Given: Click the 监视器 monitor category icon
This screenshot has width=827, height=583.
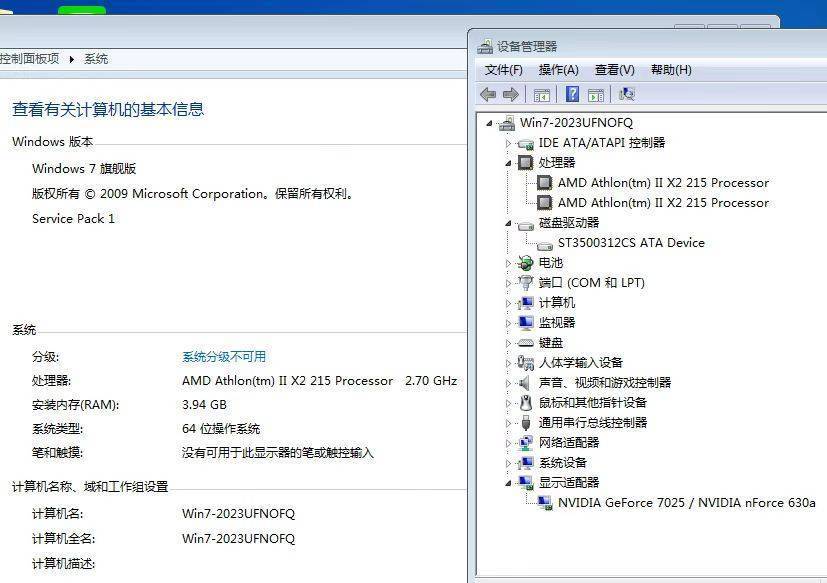Looking at the screenshot, I should tap(525, 322).
